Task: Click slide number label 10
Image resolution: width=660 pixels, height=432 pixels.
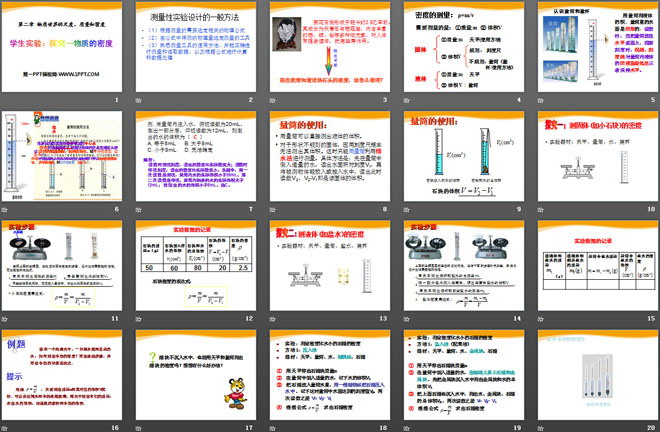Action: point(651,209)
